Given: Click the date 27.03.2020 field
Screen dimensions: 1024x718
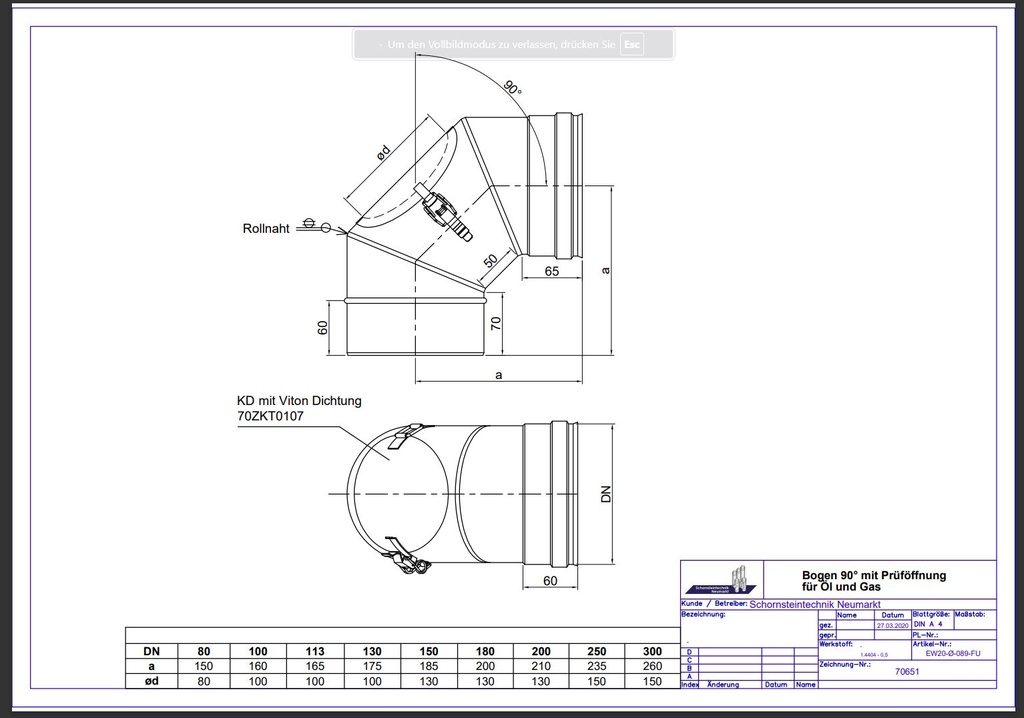Looking at the screenshot, I should (x=893, y=625).
